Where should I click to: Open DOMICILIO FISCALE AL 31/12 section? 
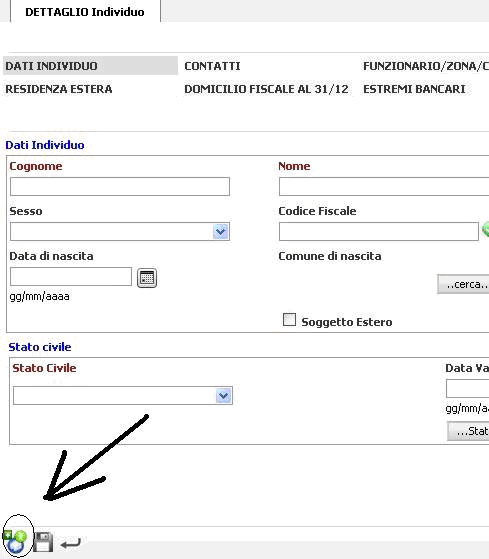point(266,89)
